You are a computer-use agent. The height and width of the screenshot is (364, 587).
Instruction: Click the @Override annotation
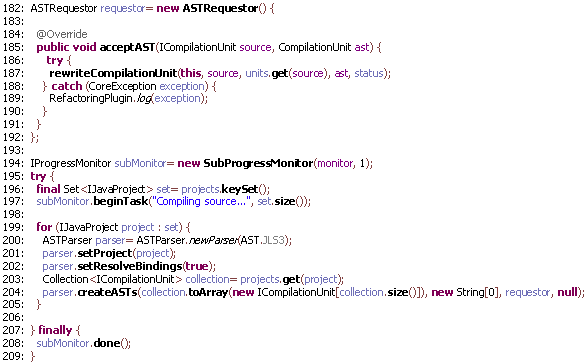[62, 34]
